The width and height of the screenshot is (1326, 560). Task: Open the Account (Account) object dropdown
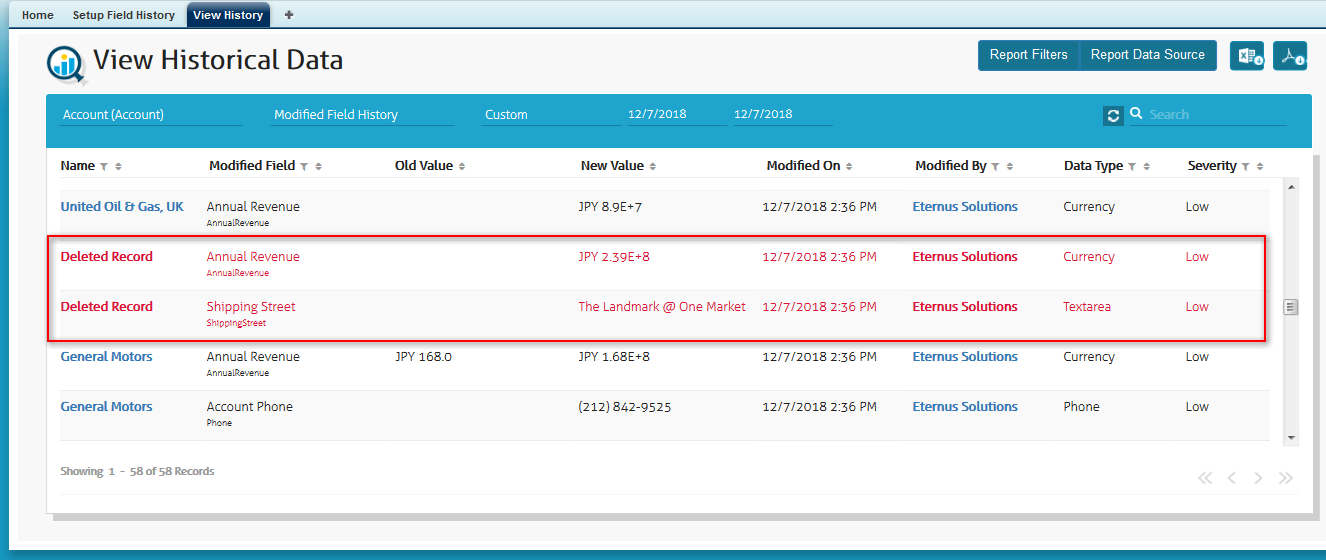tap(151, 115)
